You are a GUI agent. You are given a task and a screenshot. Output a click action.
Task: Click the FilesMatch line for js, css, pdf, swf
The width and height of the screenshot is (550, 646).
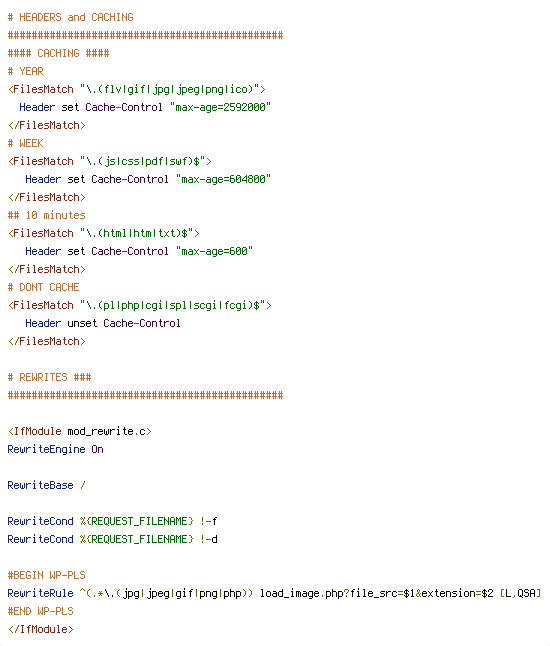pyautogui.click(x=110, y=162)
